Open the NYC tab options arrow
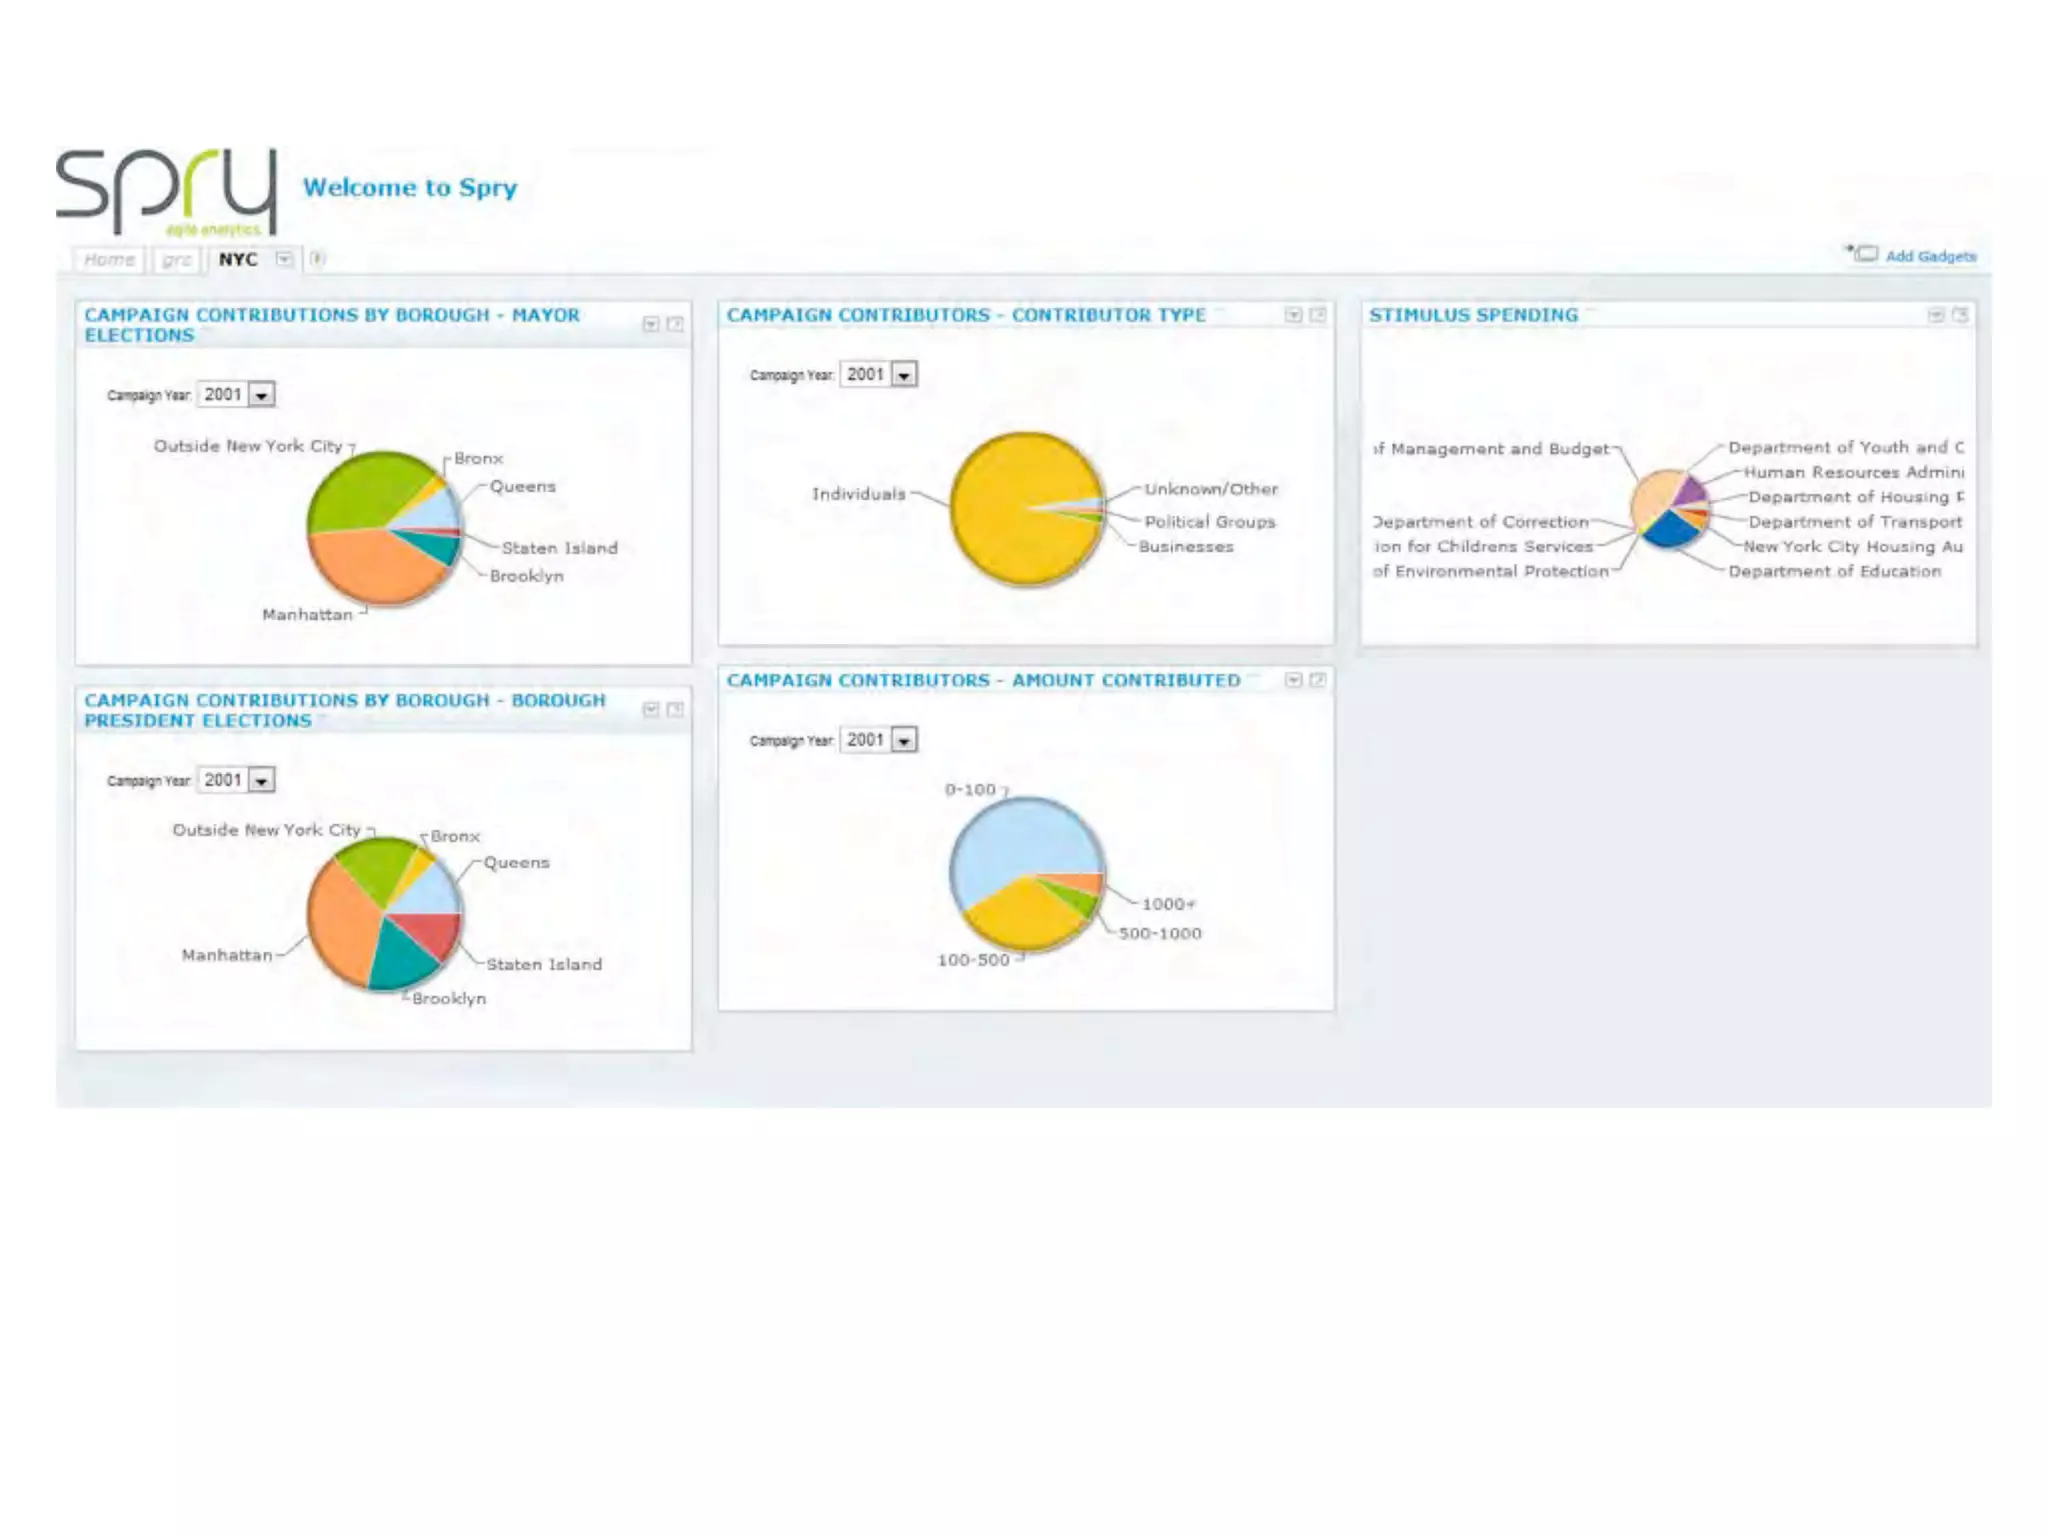This screenshot has height=1536, width=2048. pyautogui.click(x=284, y=259)
